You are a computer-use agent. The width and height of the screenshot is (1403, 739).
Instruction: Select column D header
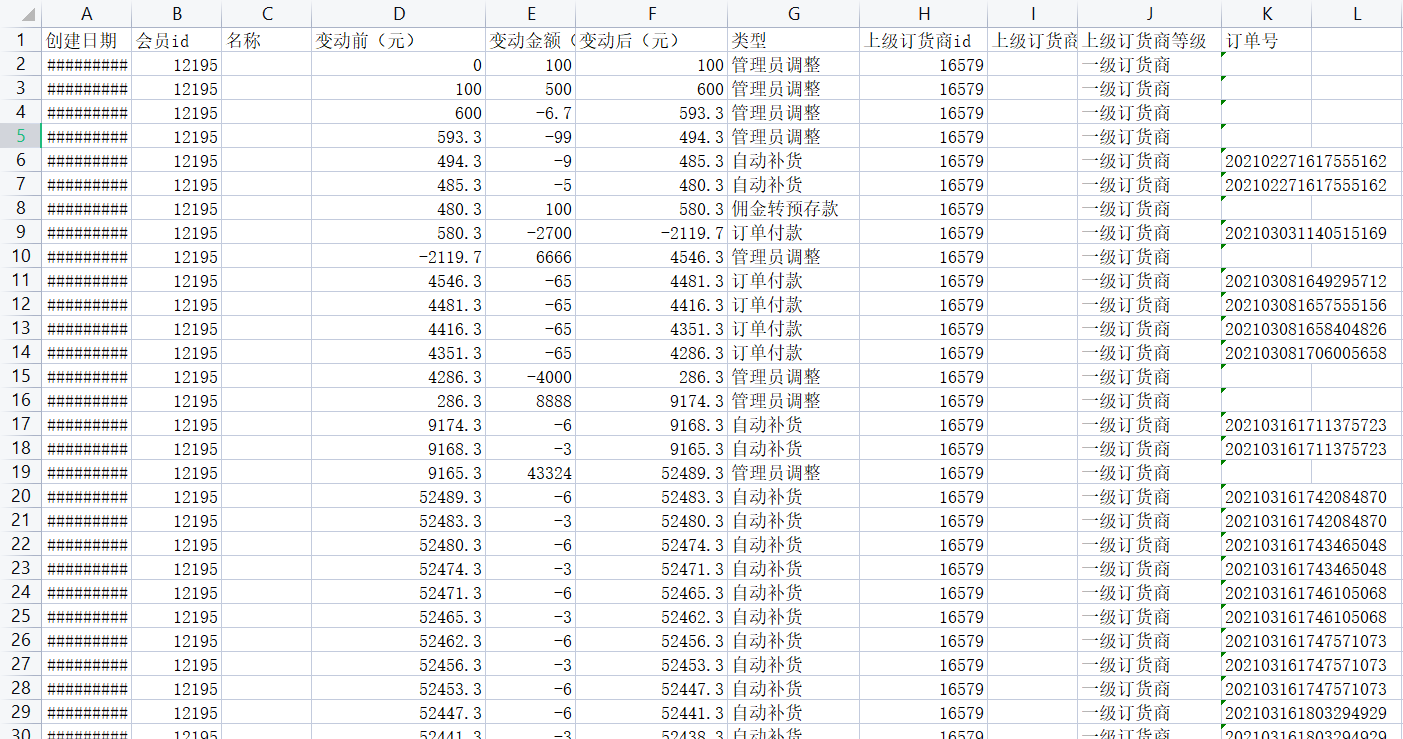point(398,14)
